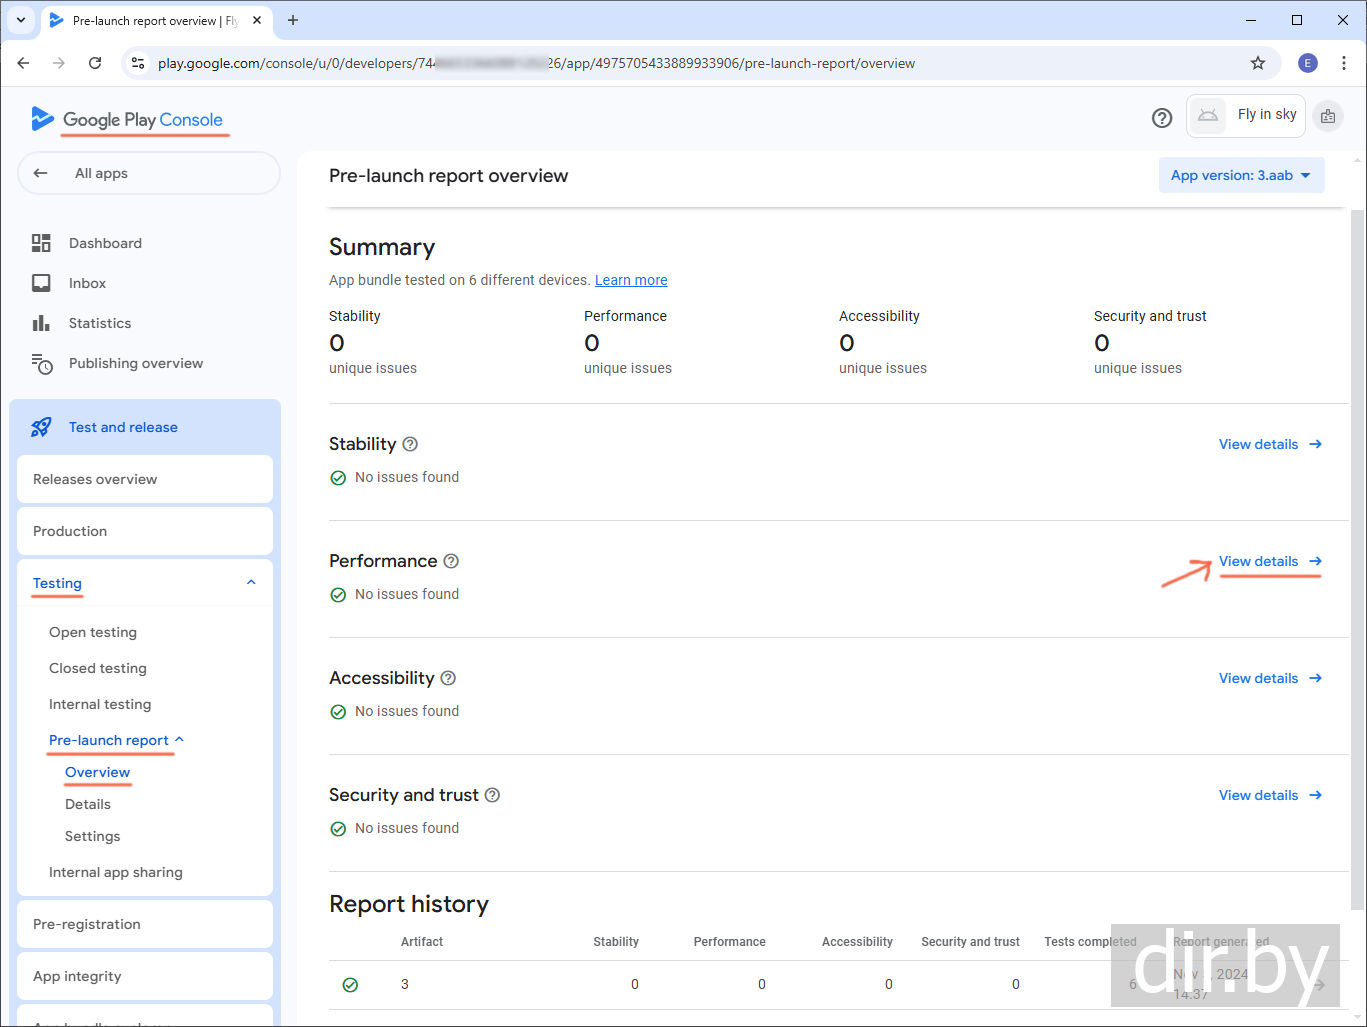Click the Stability help tooltip icon
This screenshot has width=1367, height=1027.
coord(410,444)
